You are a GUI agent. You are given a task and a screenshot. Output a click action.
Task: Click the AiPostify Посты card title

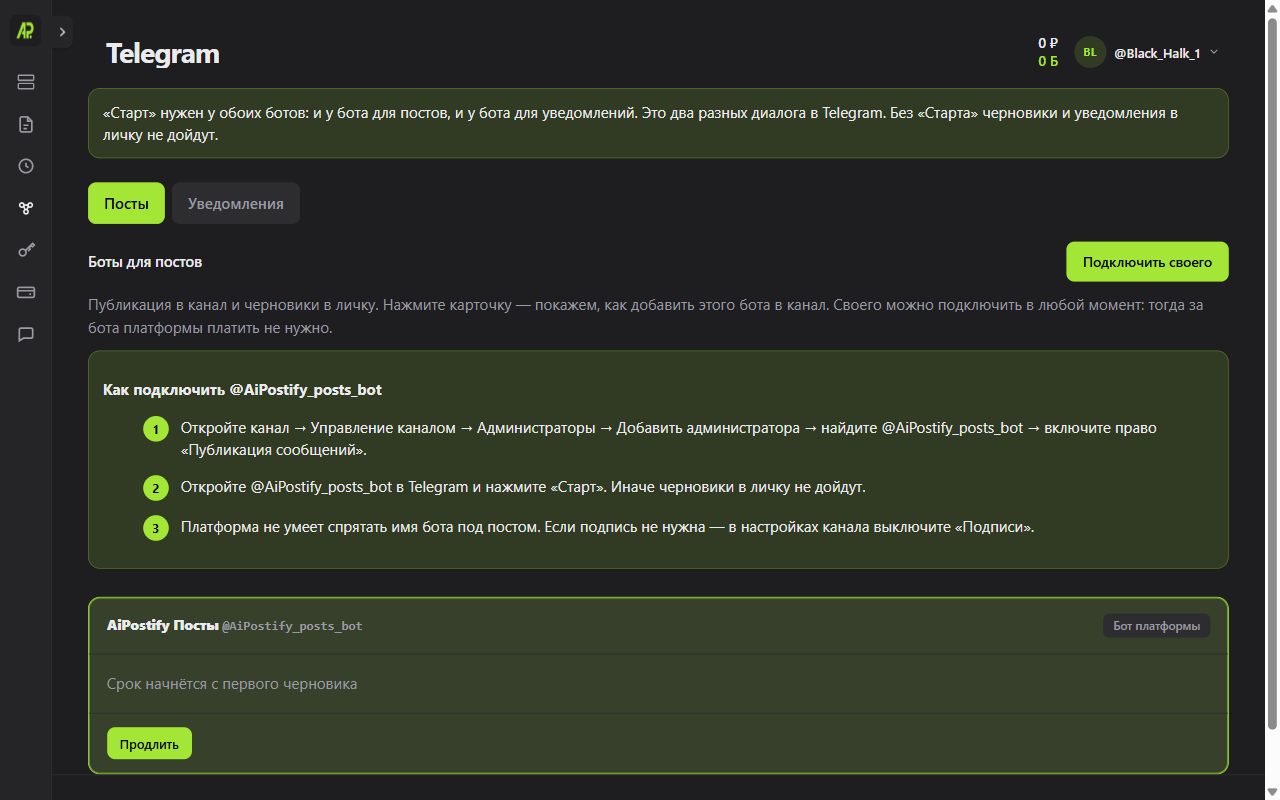[162, 625]
